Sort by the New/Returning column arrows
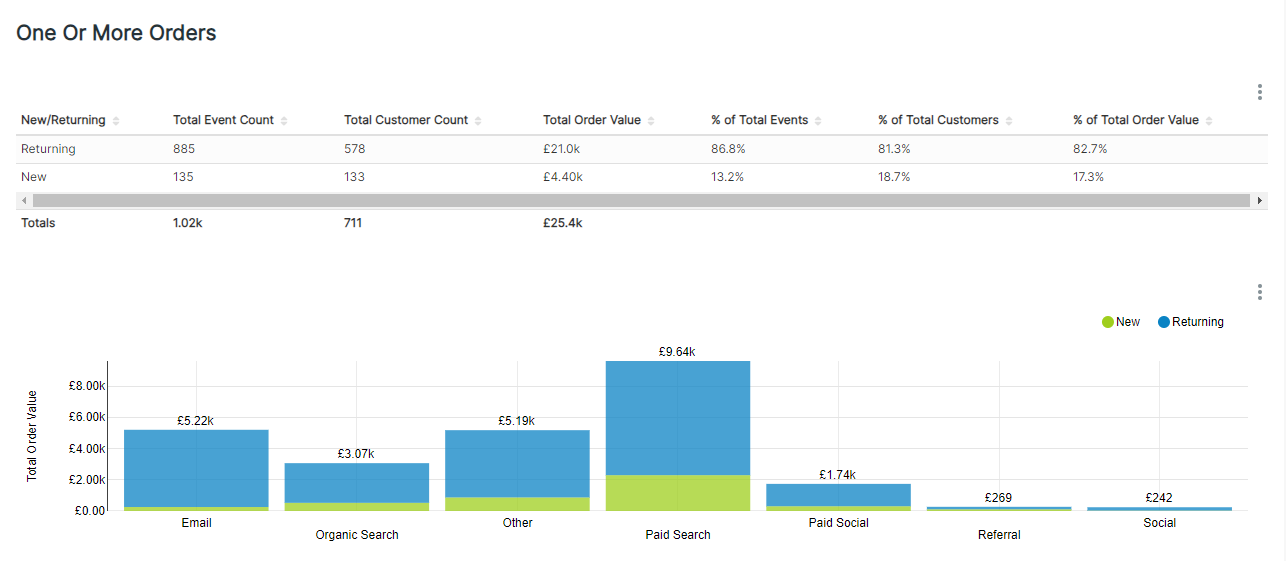This screenshot has width=1286, height=561. click(x=116, y=121)
